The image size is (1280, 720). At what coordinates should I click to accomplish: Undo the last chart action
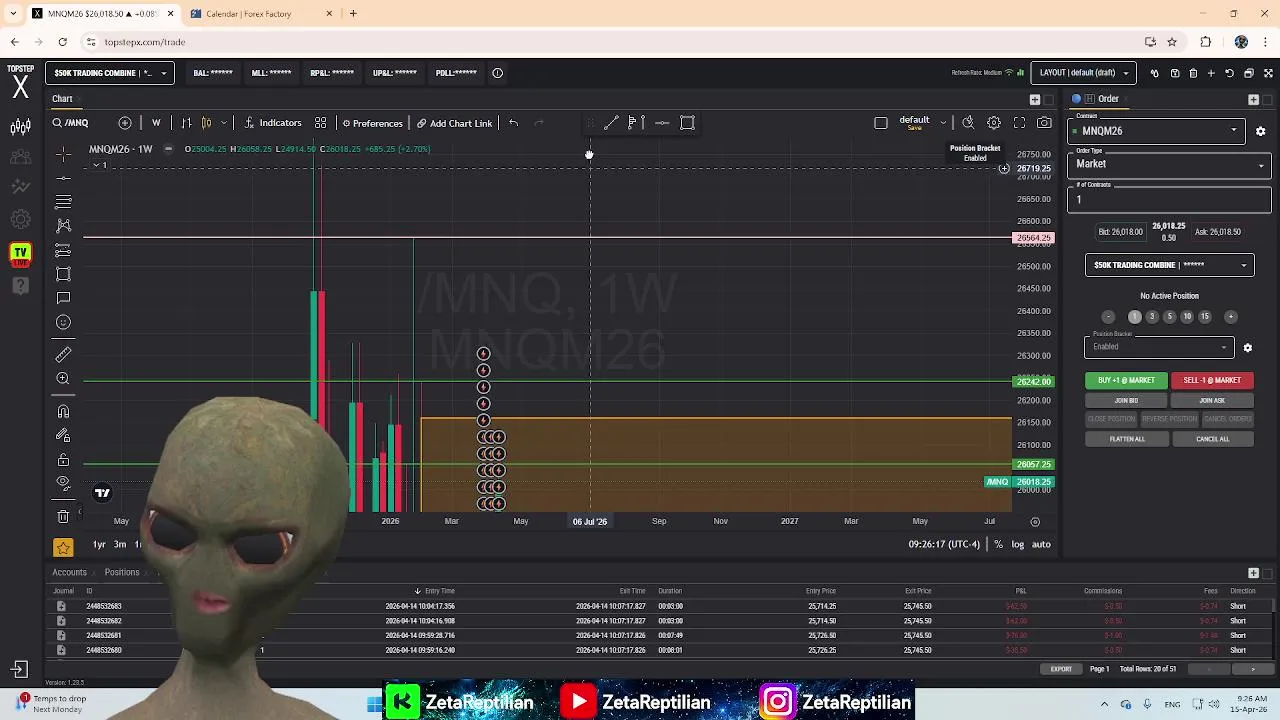pyautogui.click(x=513, y=123)
